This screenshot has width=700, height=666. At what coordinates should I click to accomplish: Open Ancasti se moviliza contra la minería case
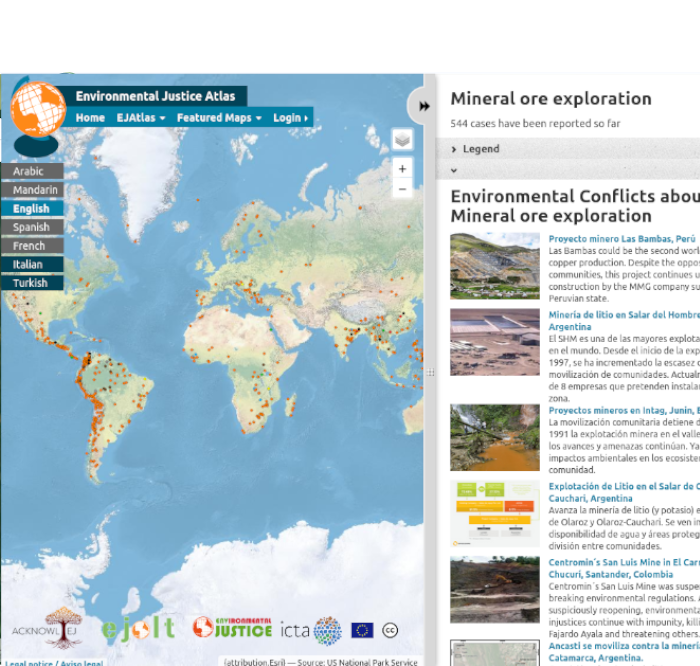[x=624, y=652]
